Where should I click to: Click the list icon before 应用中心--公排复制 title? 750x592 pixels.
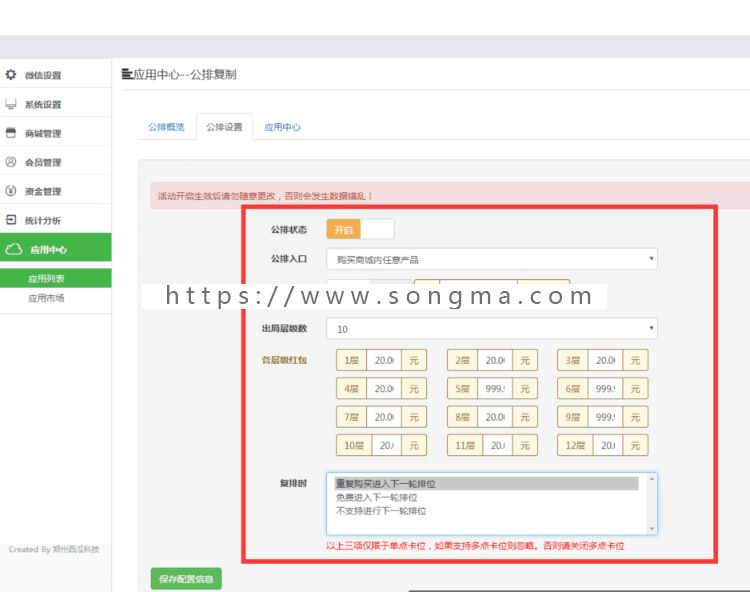[x=127, y=74]
